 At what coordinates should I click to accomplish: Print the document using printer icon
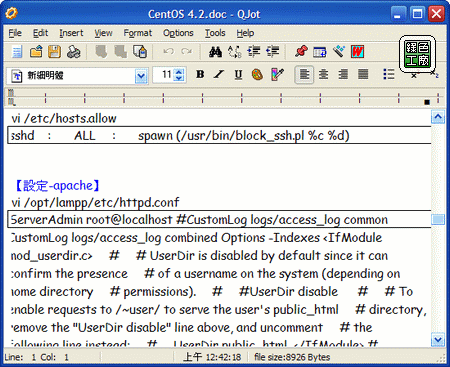74,52
